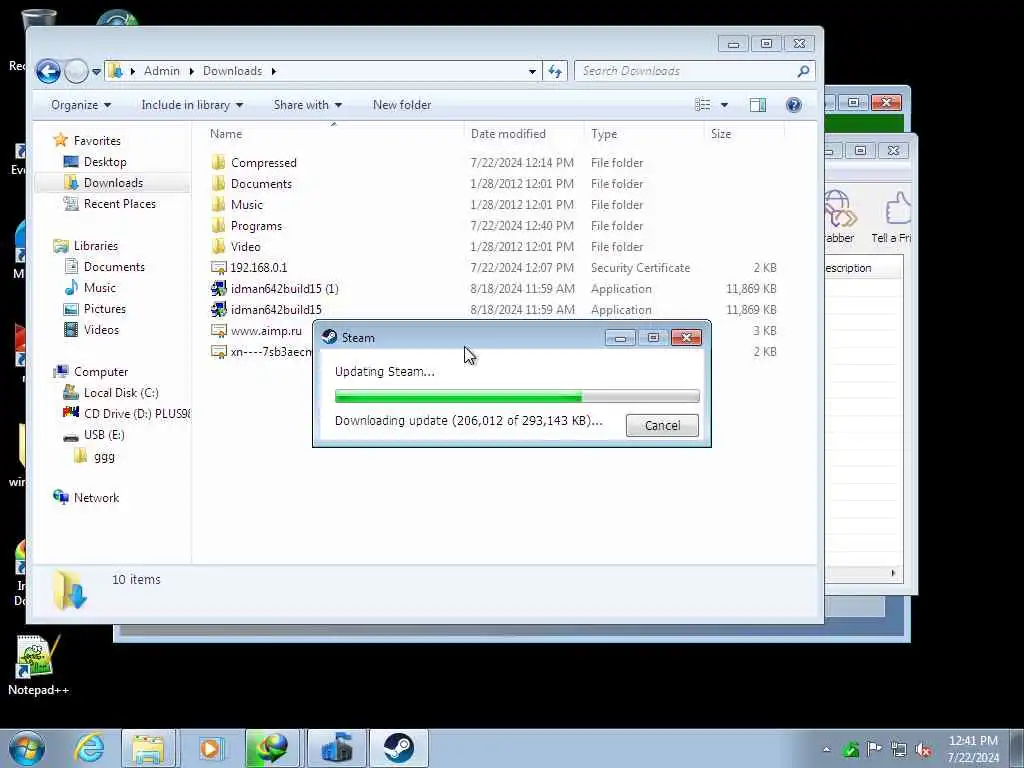Select Favorites in the navigation pane
Viewport: 1024px width, 768px height.
pos(97,140)
